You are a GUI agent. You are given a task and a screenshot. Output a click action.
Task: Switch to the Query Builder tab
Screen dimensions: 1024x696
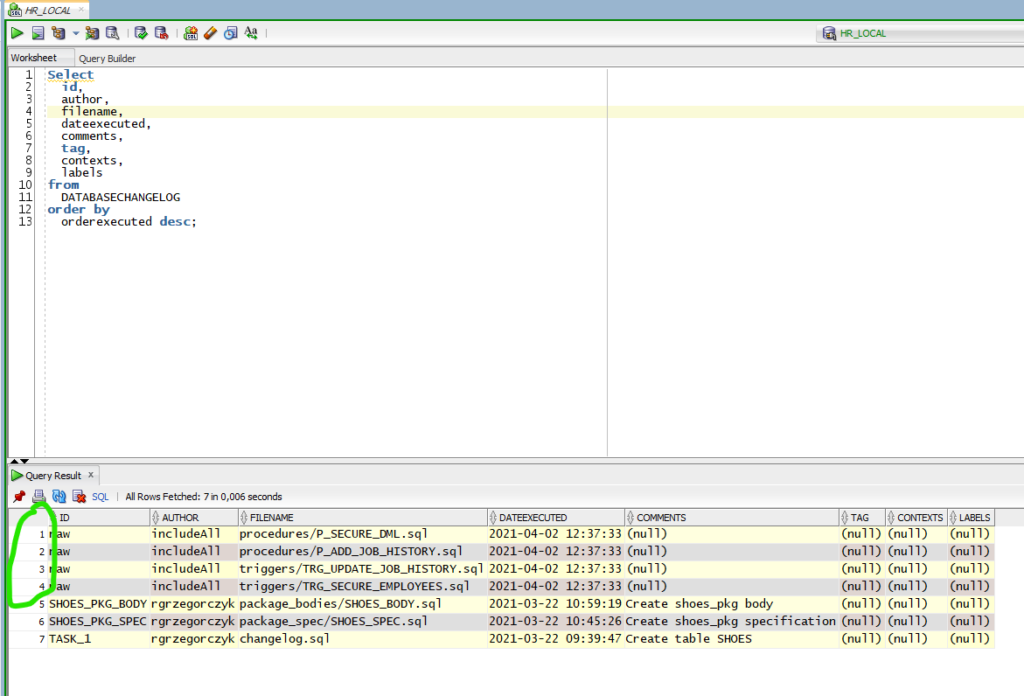(107, 58)
